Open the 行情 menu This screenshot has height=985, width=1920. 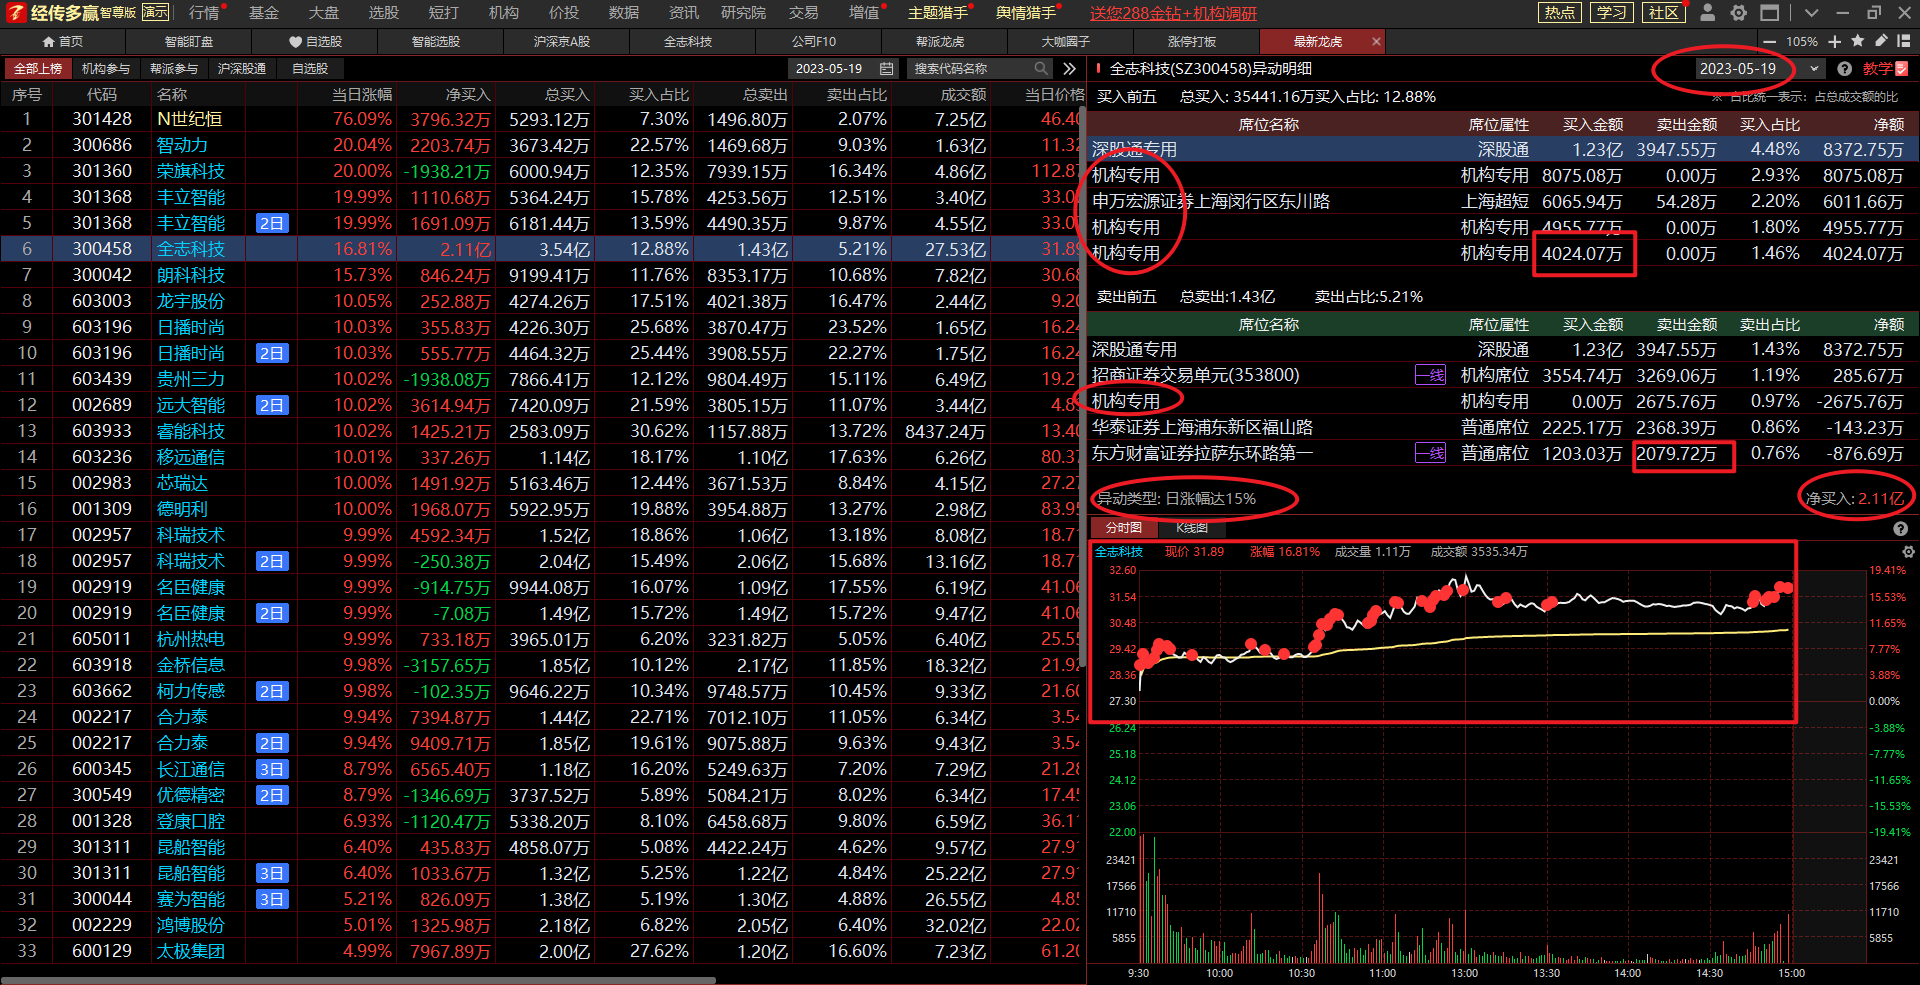[x=204, y=13]
